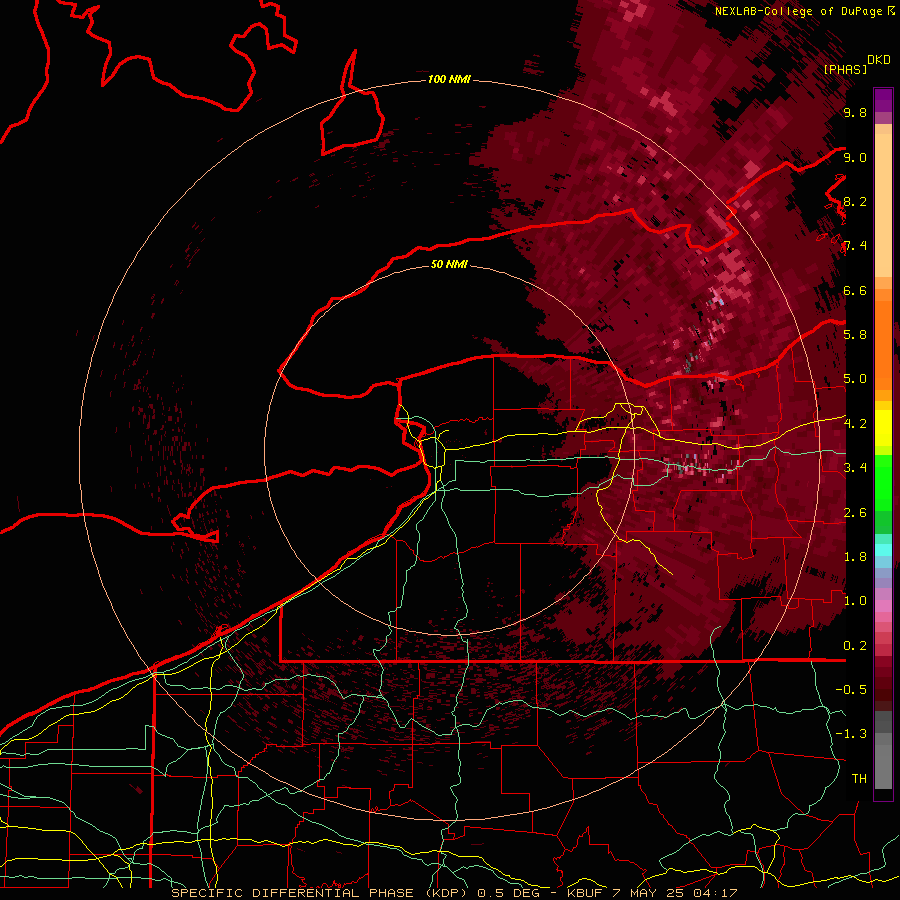Pick the -1.3 value on the scale

(x=851, y=734)
